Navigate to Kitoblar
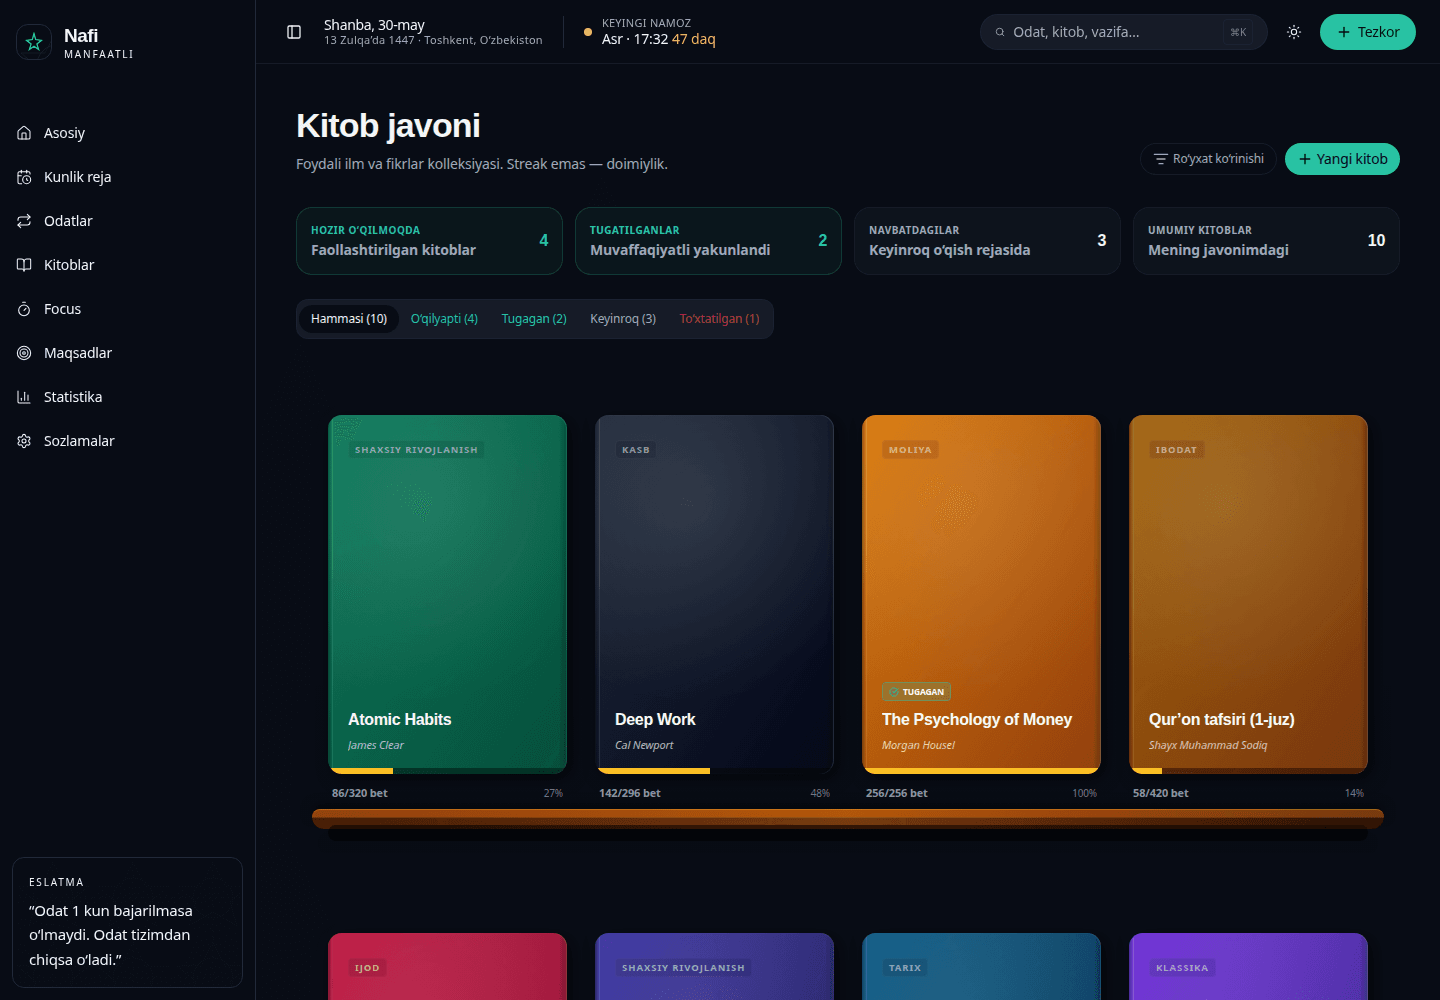The image size is (1440, 1000). coord(128,265)
